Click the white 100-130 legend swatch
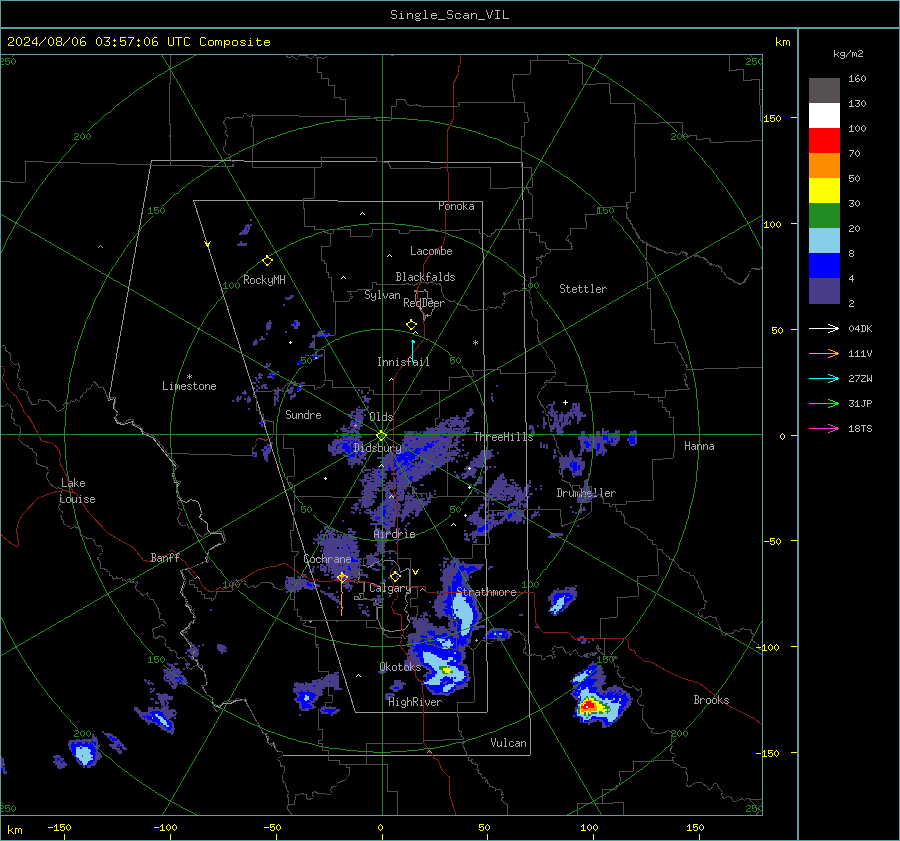This screenshot has width=900, height=841. 824,116
